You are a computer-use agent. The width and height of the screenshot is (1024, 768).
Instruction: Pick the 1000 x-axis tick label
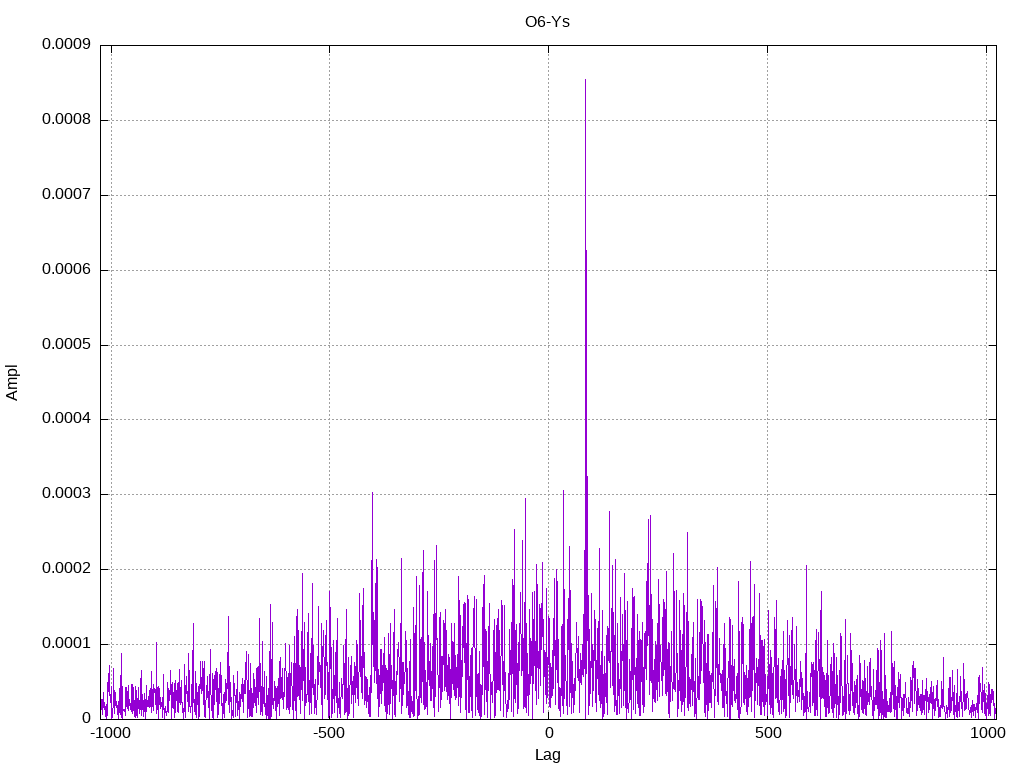[x=987, y=733]
